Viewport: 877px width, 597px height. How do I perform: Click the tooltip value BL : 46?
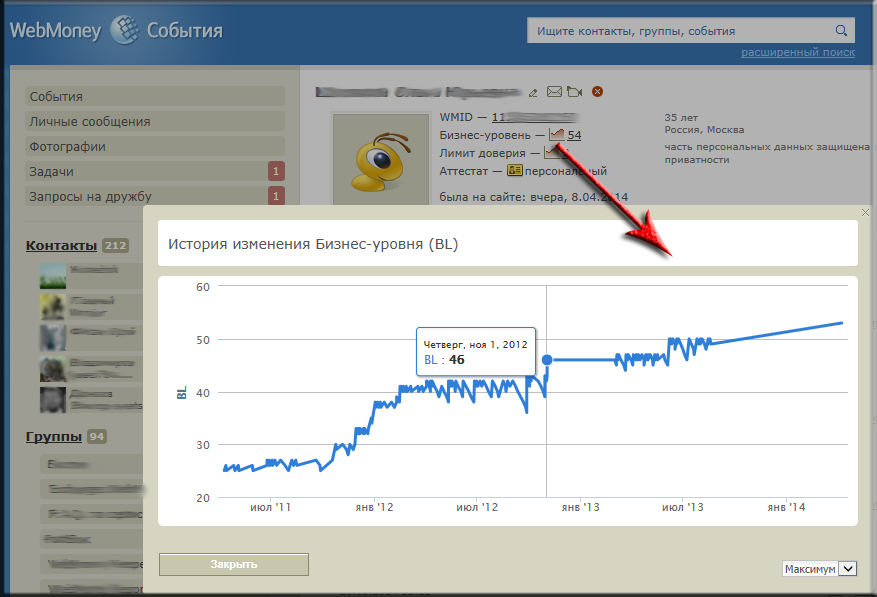pyautogui.click(x=444, y=360)
